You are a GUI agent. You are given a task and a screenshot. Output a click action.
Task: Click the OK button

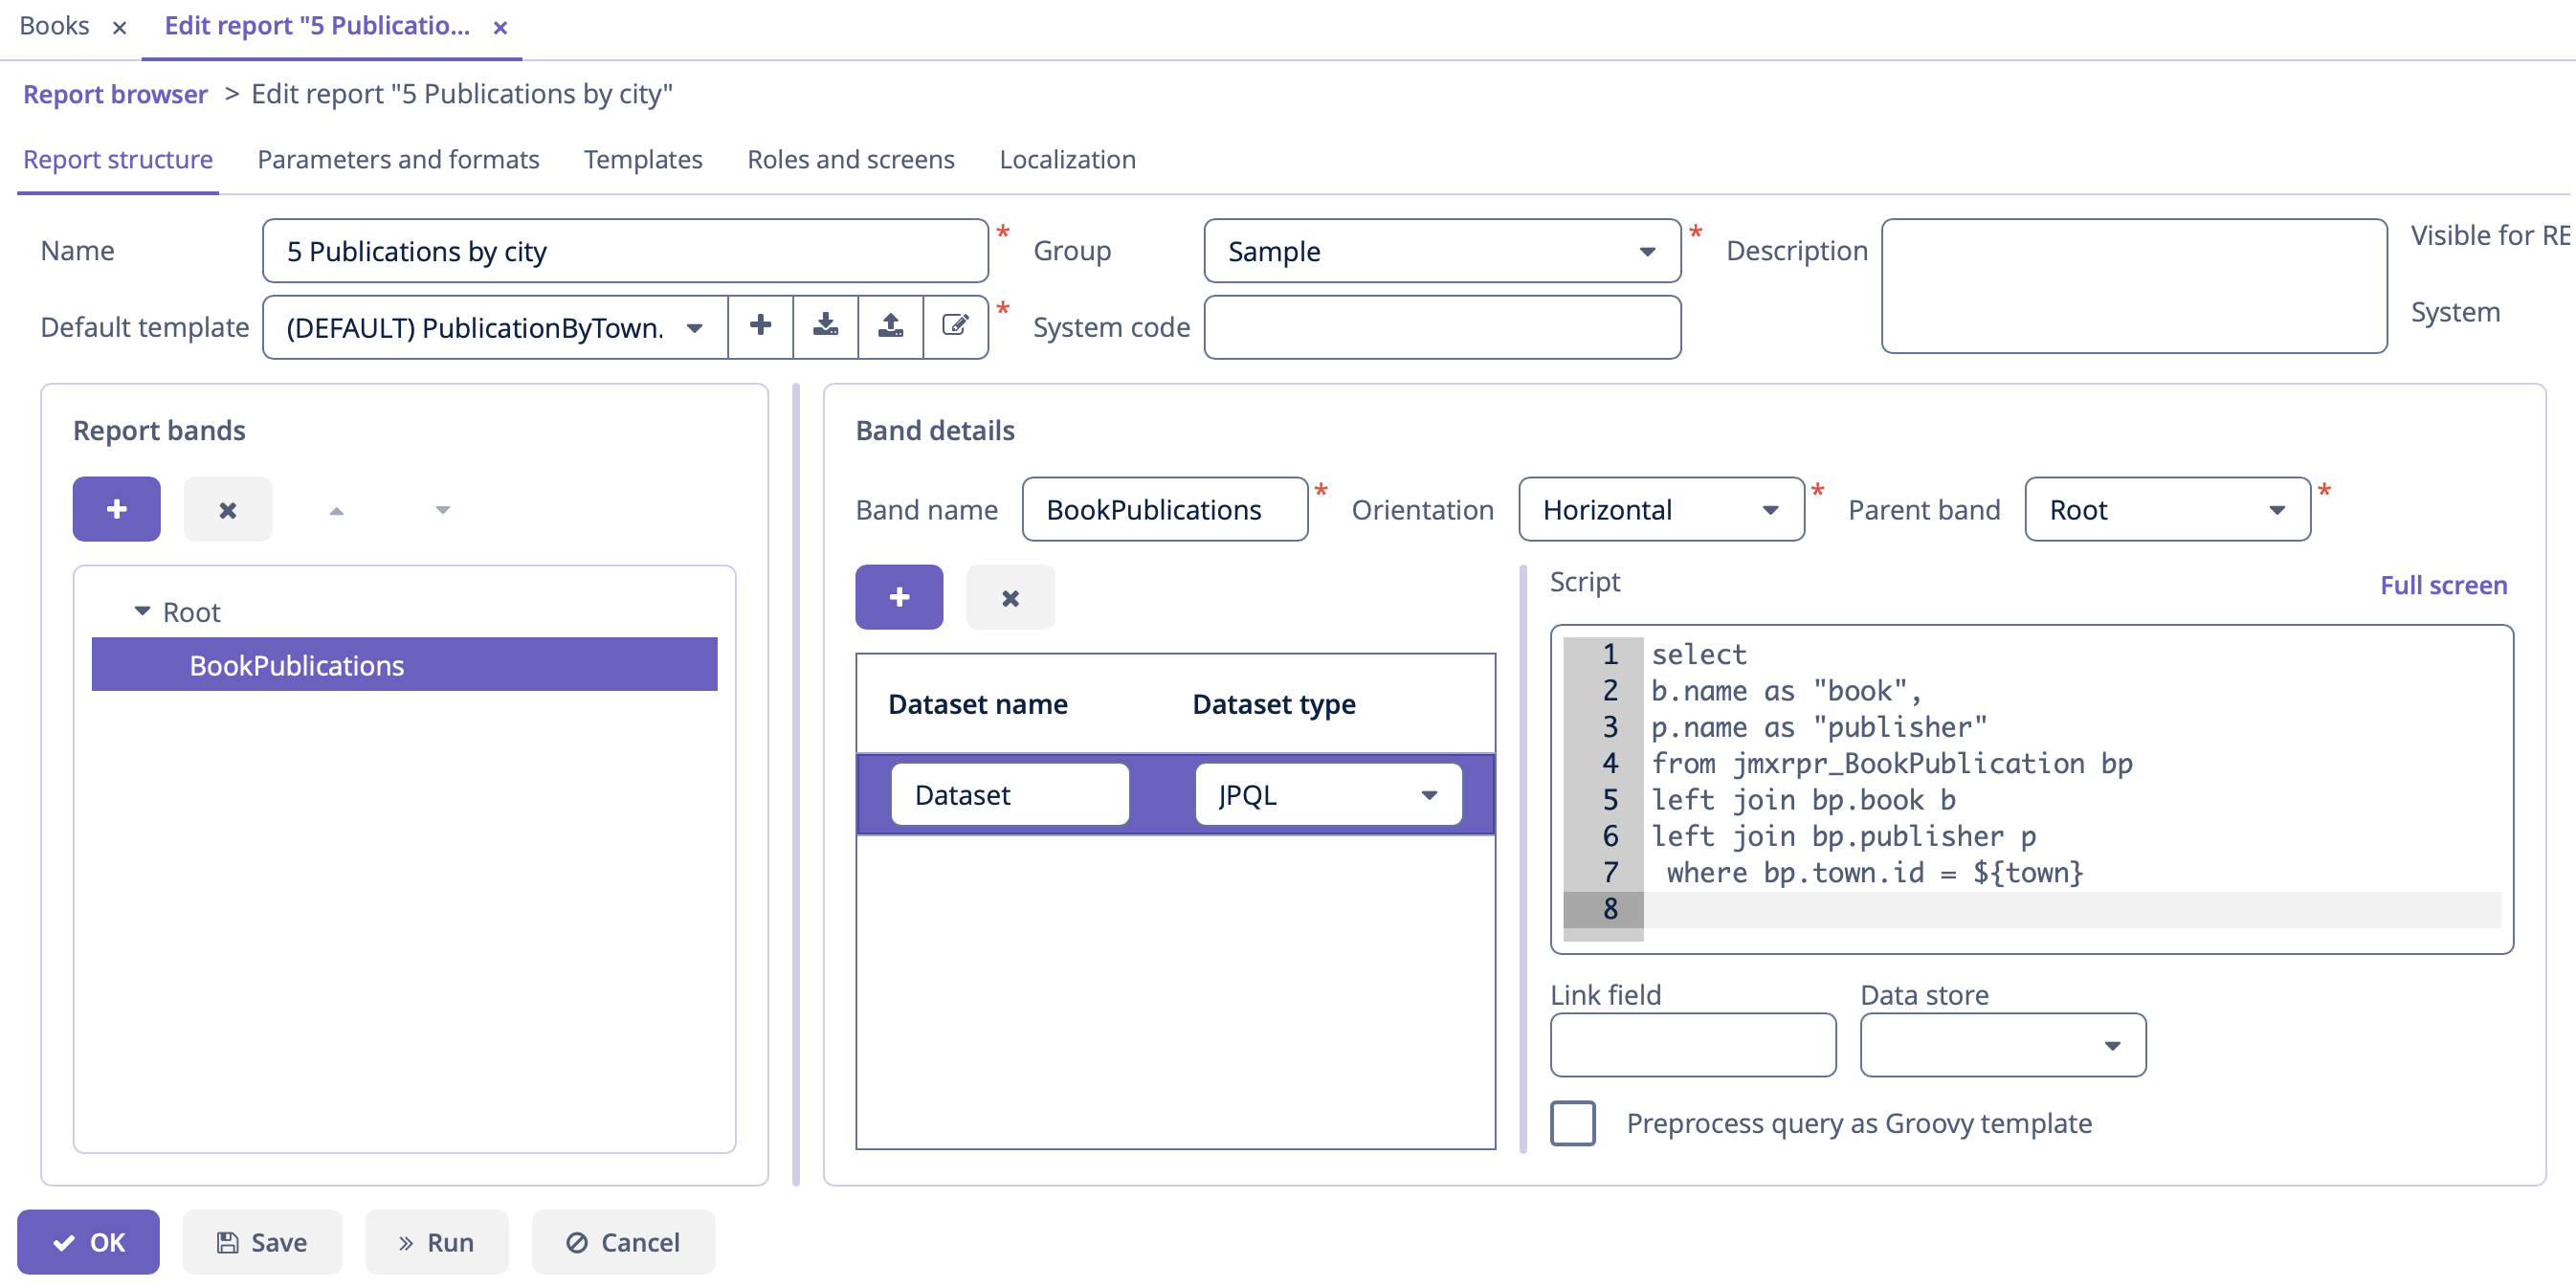(88, 1242)
